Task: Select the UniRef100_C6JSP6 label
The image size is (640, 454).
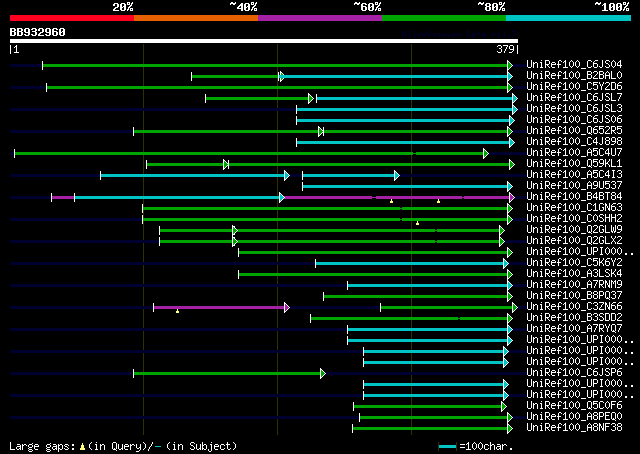Action: (574, 373)
